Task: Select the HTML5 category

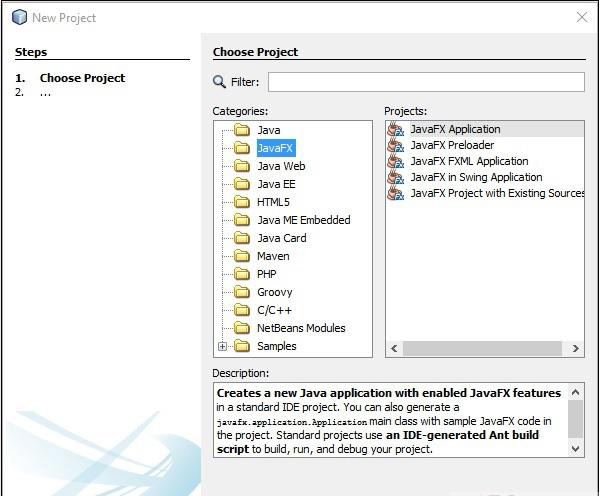Action: coord(273,202)
